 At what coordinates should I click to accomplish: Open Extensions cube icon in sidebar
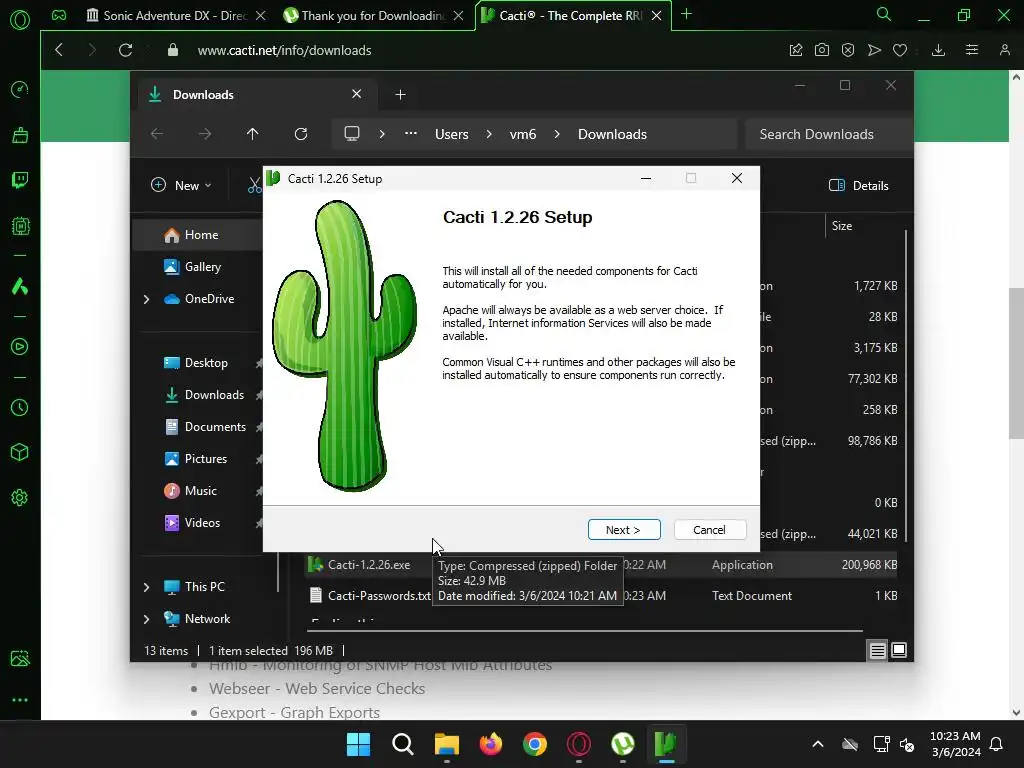tap(20, 453)
